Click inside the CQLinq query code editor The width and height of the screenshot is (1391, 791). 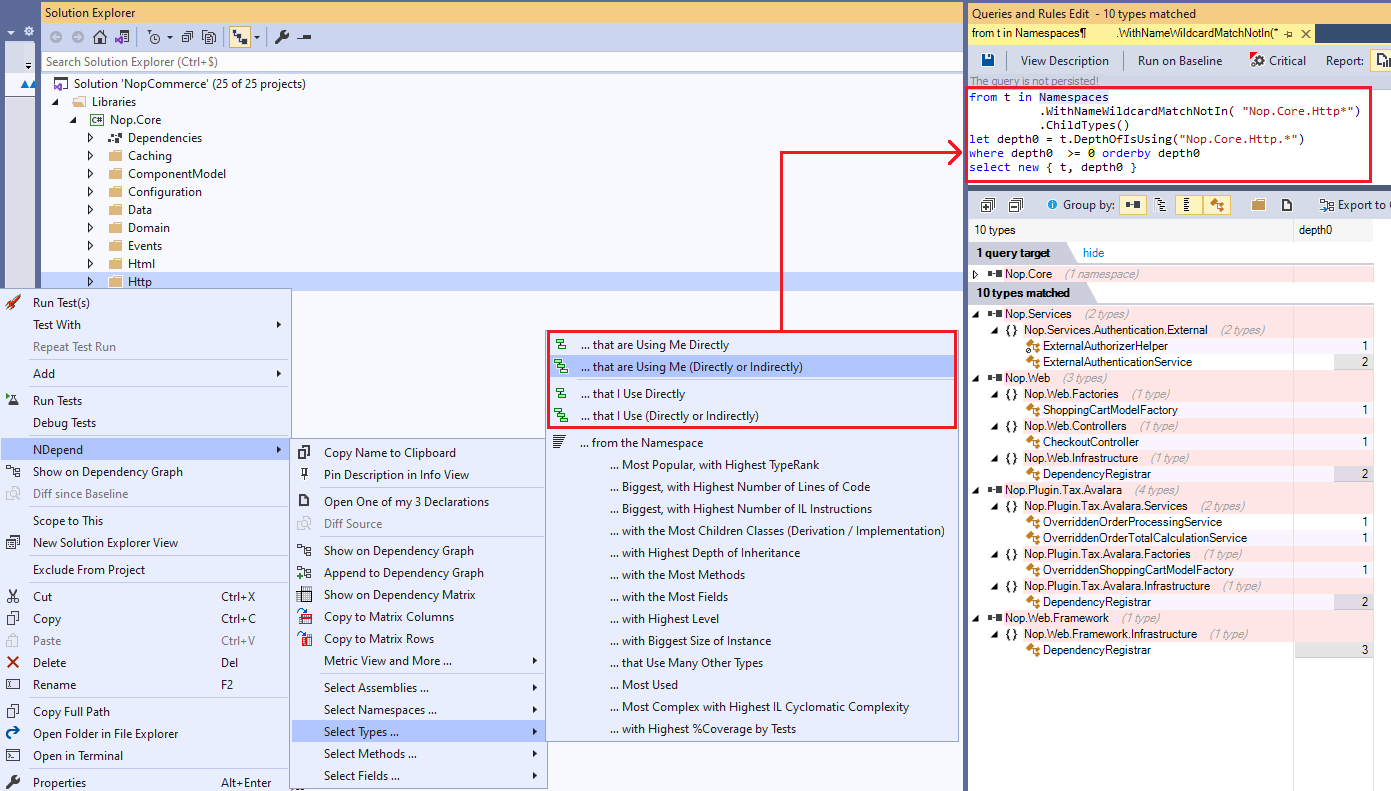[x=1168, y=135]
